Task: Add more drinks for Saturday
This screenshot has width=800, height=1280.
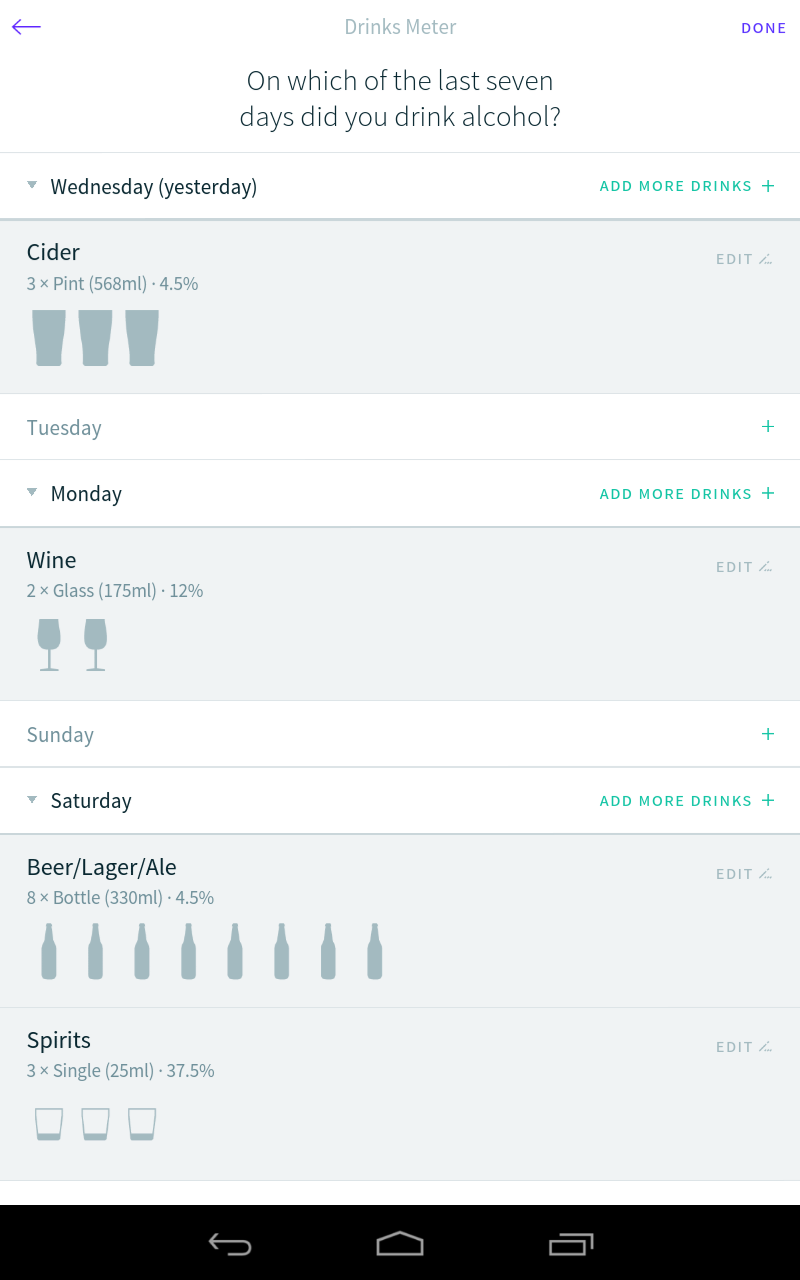Action: (x=687, y=801)
